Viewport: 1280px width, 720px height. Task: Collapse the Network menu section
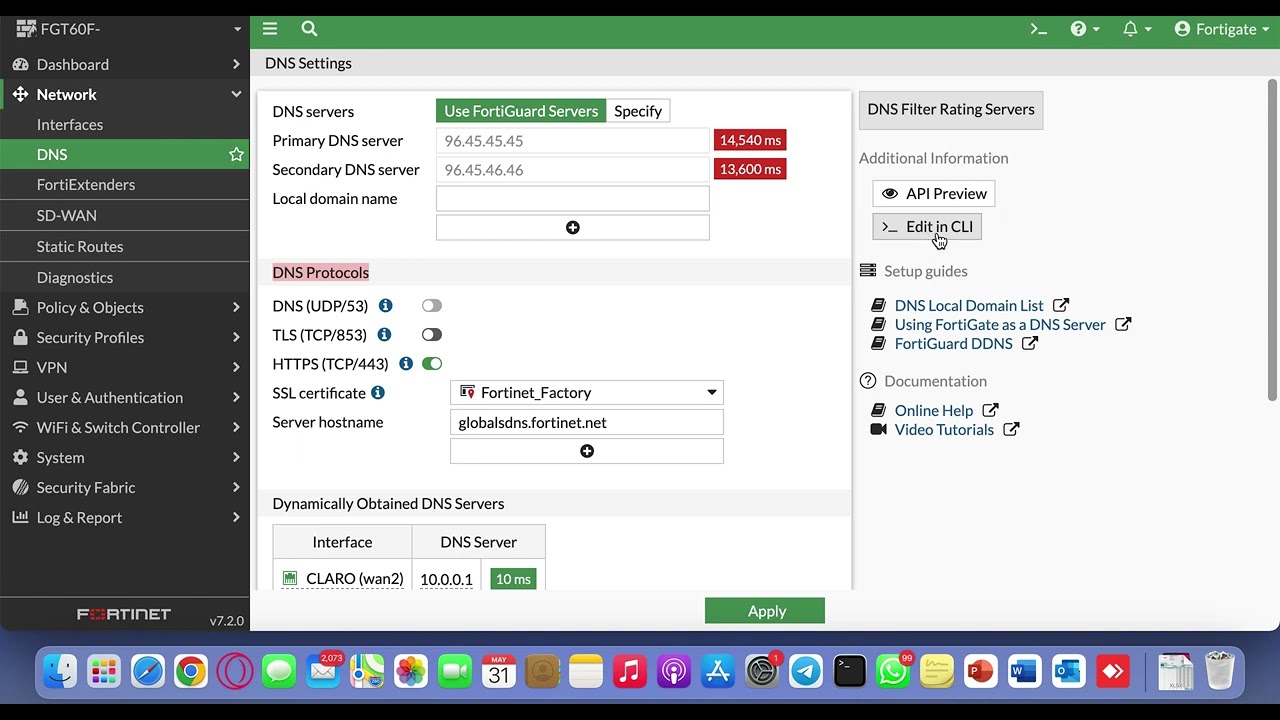coord(125,94)
